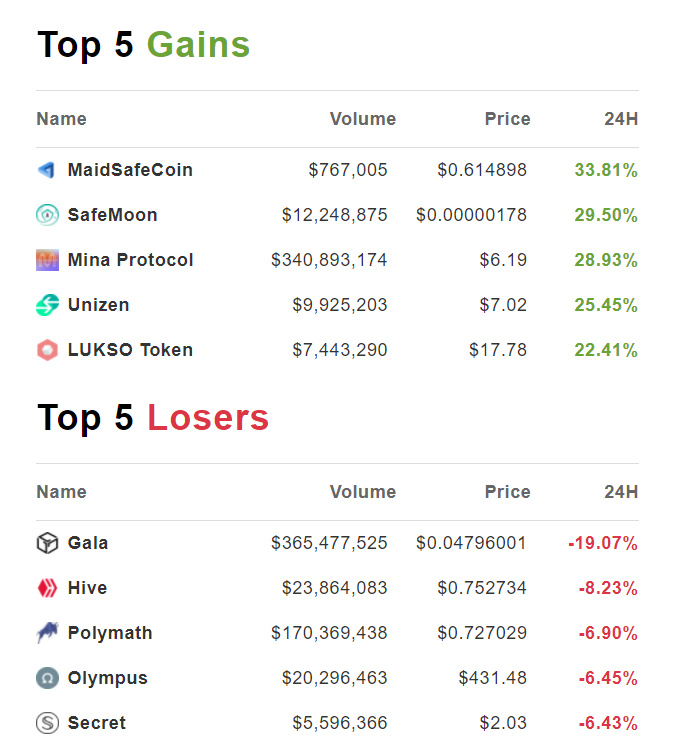Click Mina Protocol's 28.93% gain value
Screen dimensions: 674x746
(606, 260)
